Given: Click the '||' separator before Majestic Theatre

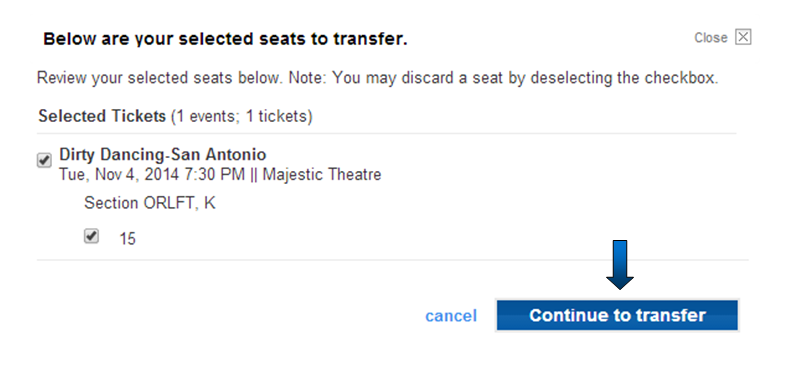Looking at the screenshot, I should [253, 175].
